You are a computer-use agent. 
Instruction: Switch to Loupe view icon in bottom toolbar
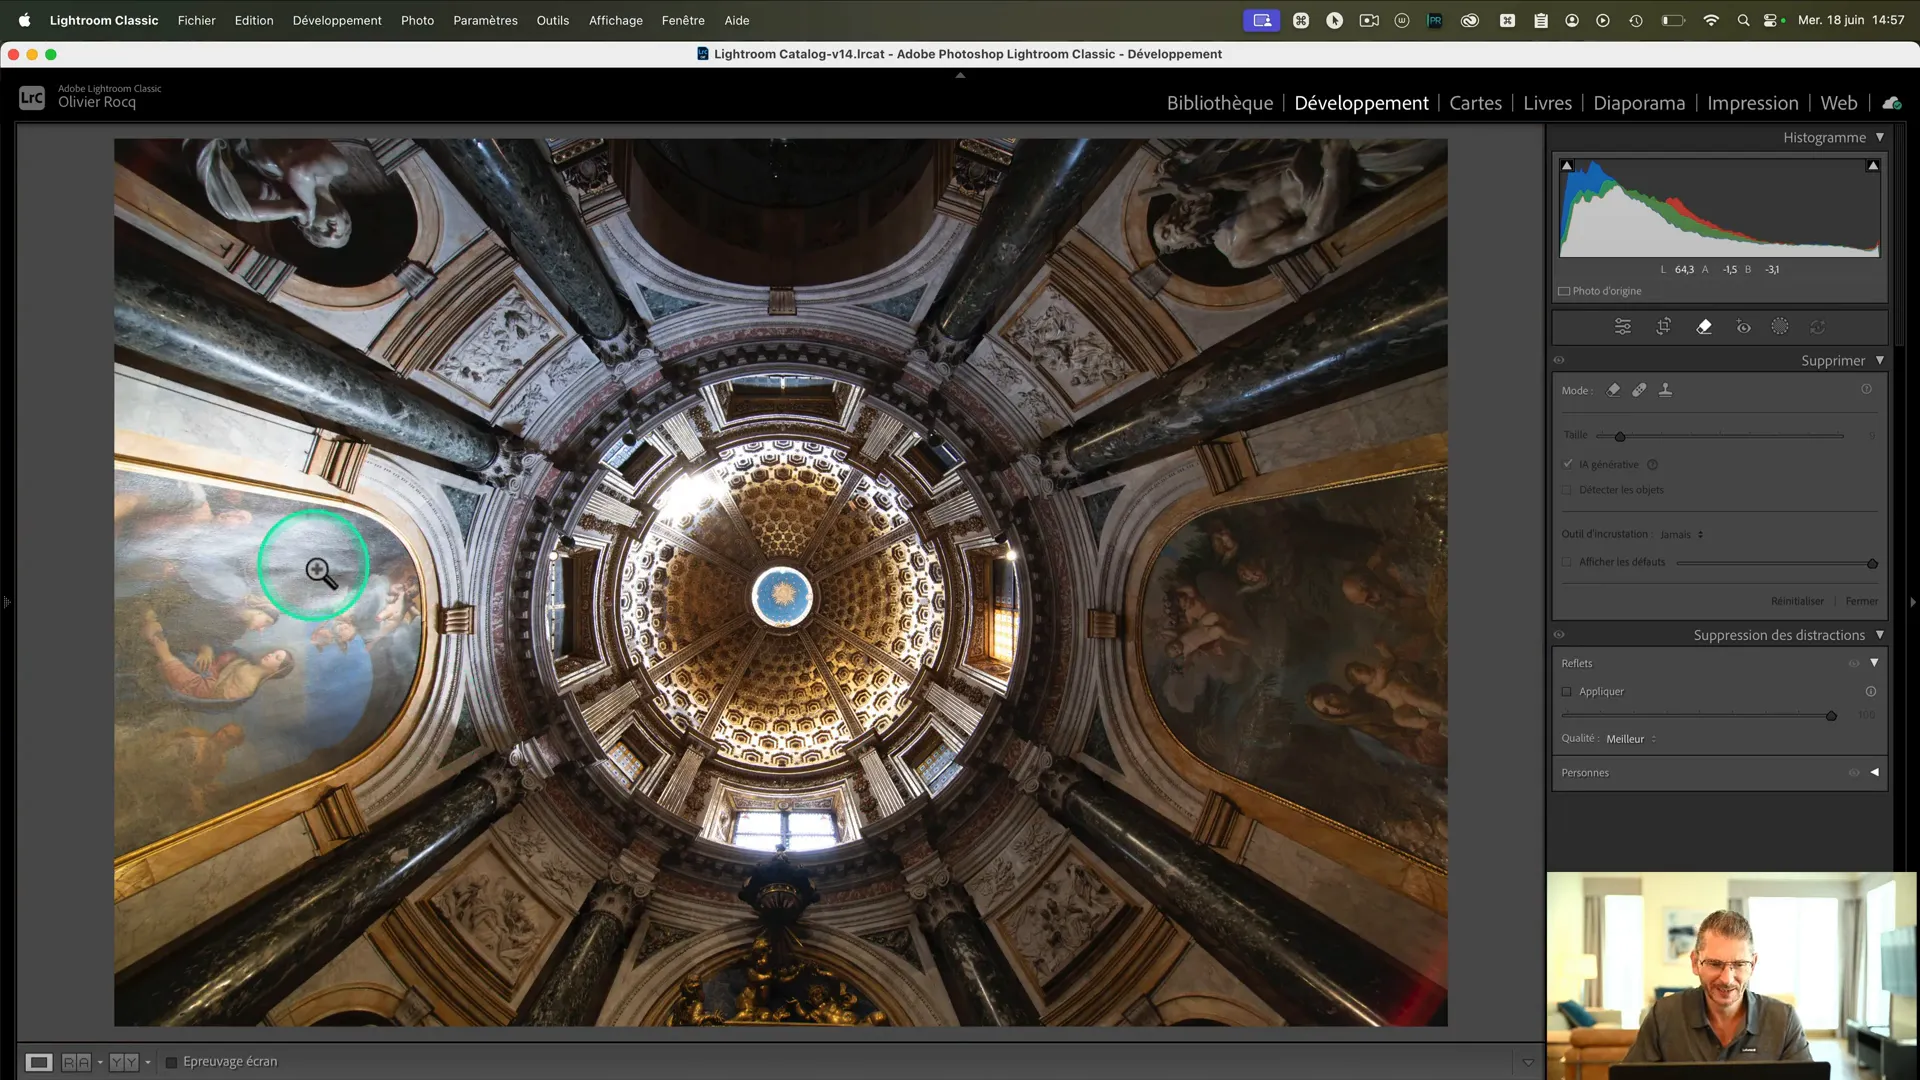point(39,1062)
